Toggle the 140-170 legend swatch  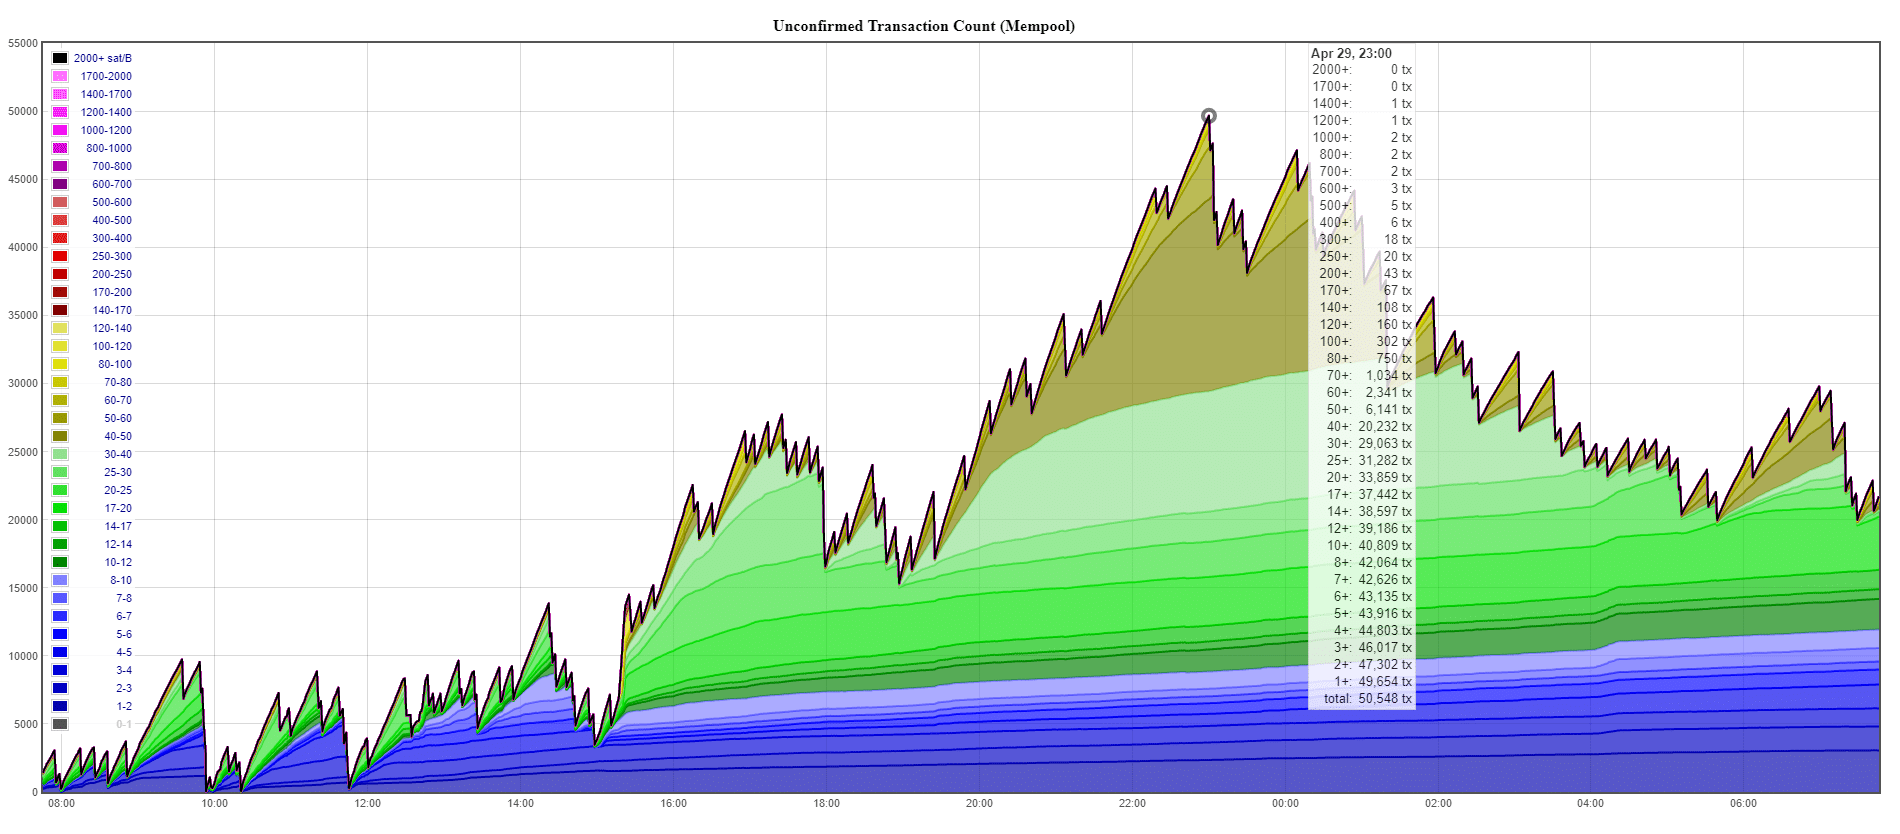click(x=60, y=310)
